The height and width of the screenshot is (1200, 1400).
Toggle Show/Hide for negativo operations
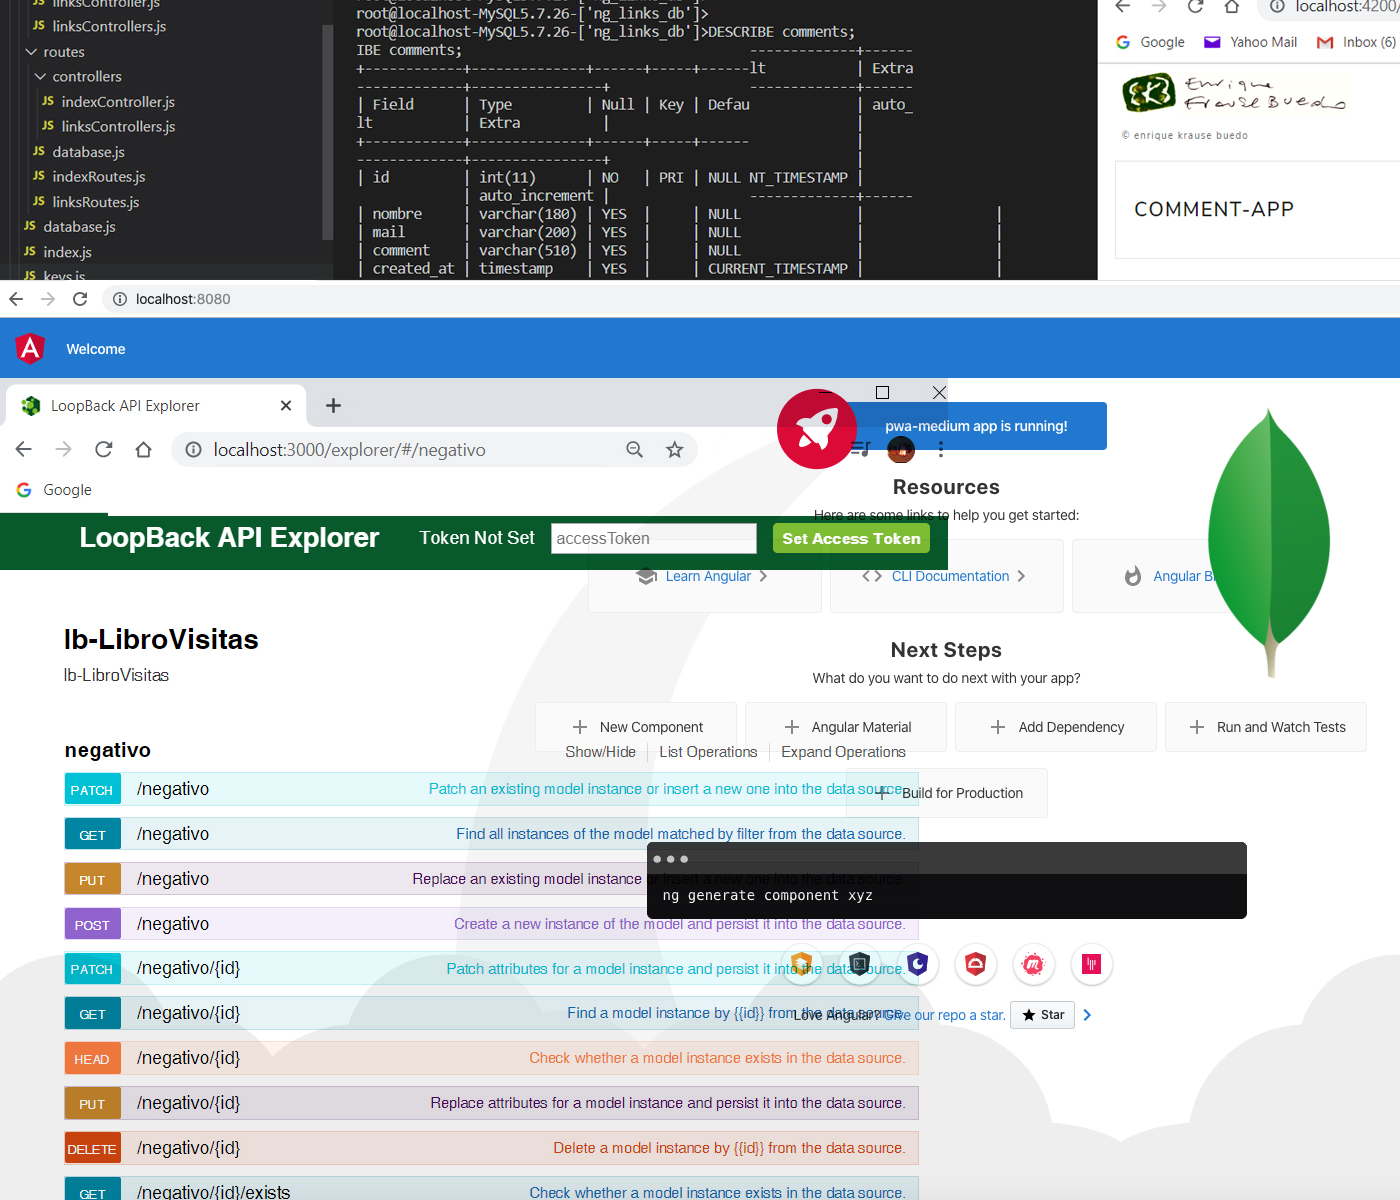pyautogui.click(x=600, y=752)
